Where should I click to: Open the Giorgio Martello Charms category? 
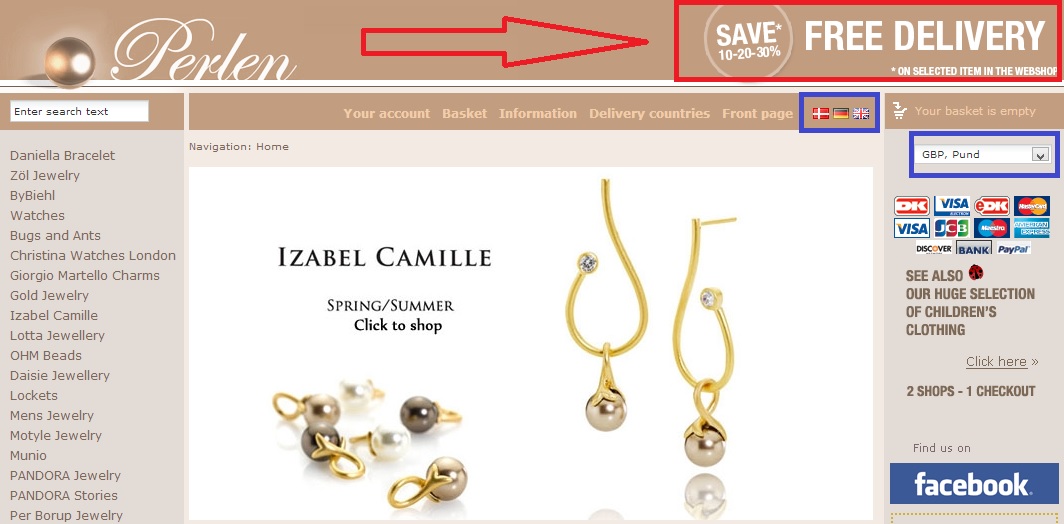coord(85,276)
